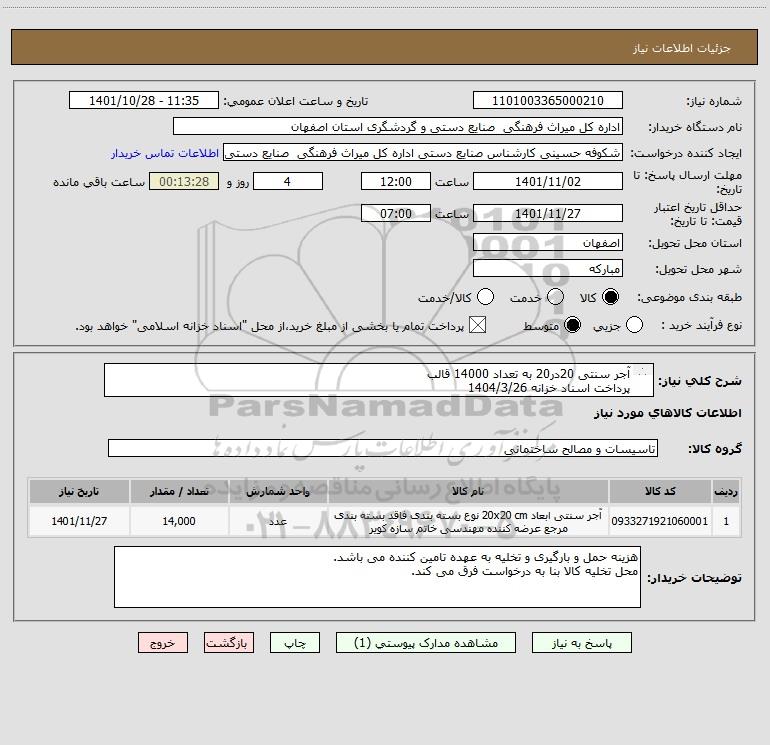
Task: Click the need number field 1101003365000210
Action: pos(548,100)
